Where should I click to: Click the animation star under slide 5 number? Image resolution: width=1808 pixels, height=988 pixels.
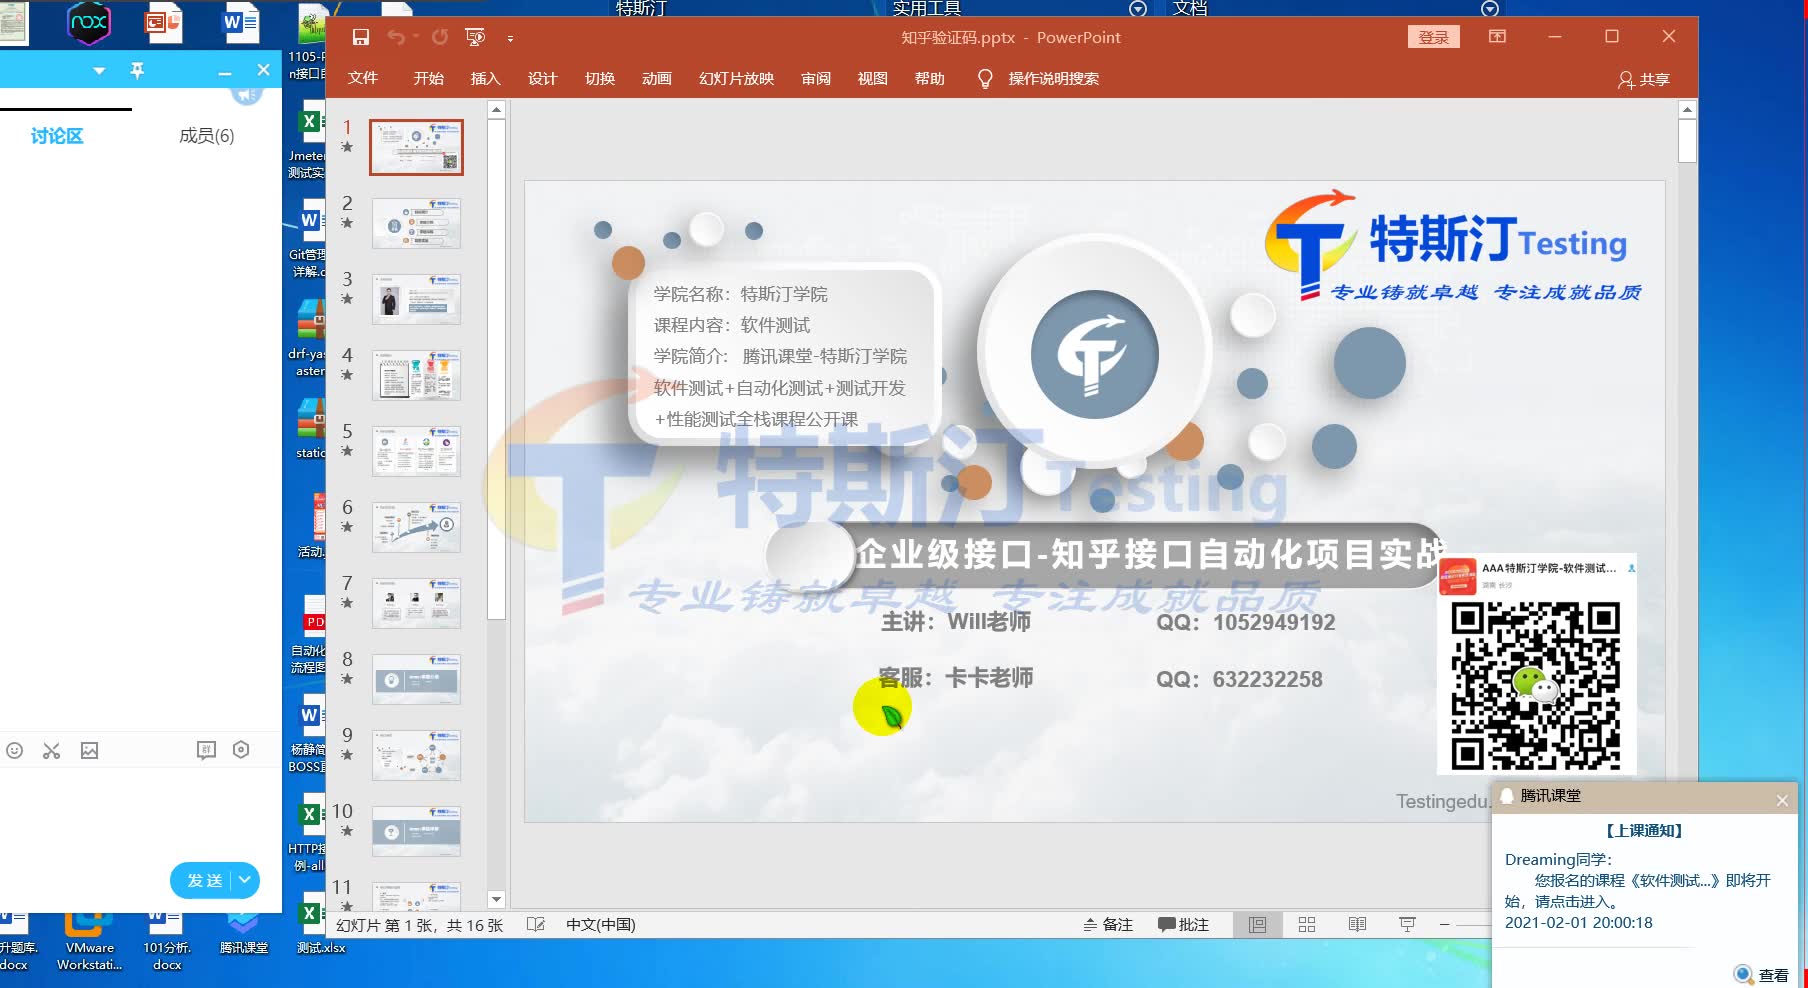pos(347,451)
